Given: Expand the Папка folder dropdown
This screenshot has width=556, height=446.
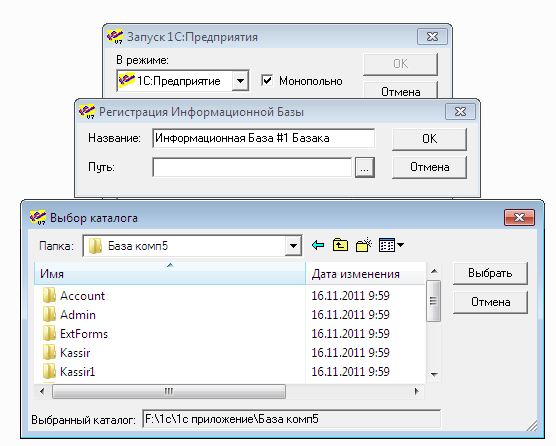Looking at the screenshot, I should (x=293, y=245).
